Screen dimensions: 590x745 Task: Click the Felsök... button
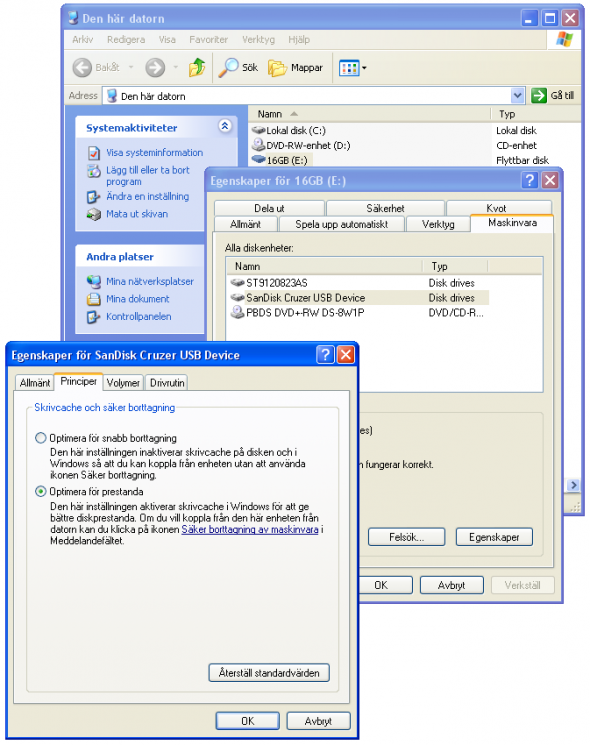407,537
